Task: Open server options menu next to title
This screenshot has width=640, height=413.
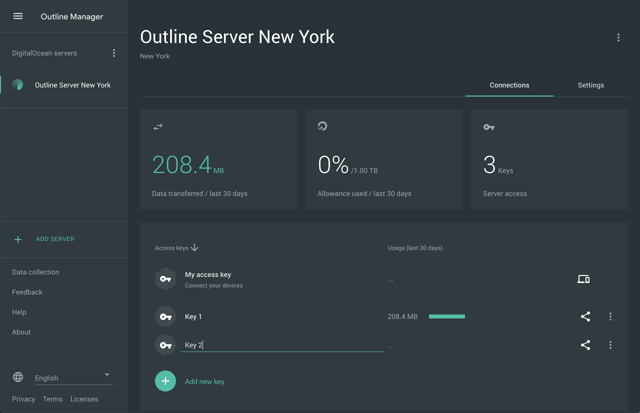Action: click(x=618, y=38)
